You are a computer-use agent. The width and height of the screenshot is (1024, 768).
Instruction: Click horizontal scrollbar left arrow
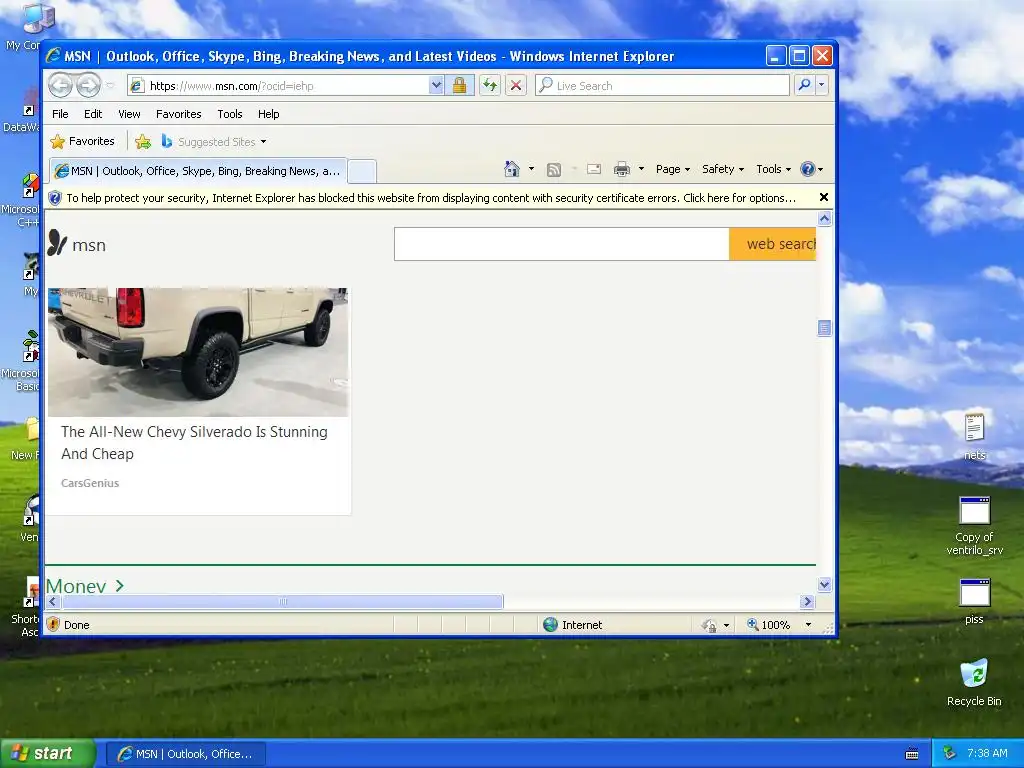(54, 601)
